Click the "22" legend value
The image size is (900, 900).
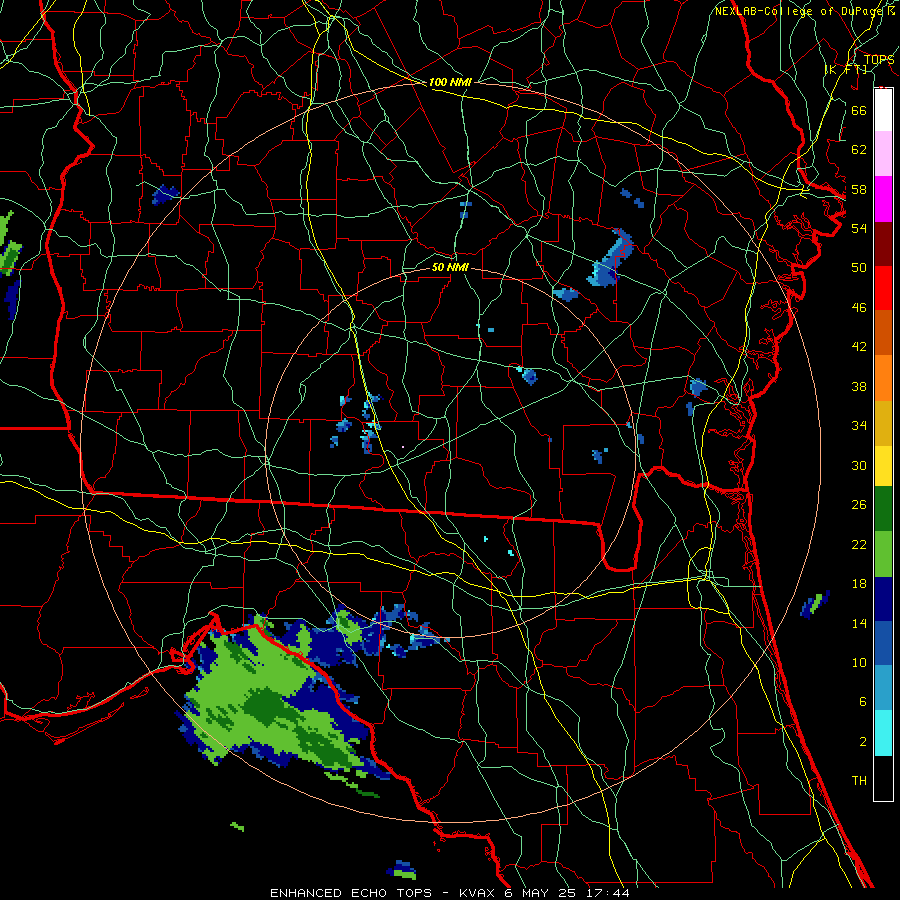[859, 545]
